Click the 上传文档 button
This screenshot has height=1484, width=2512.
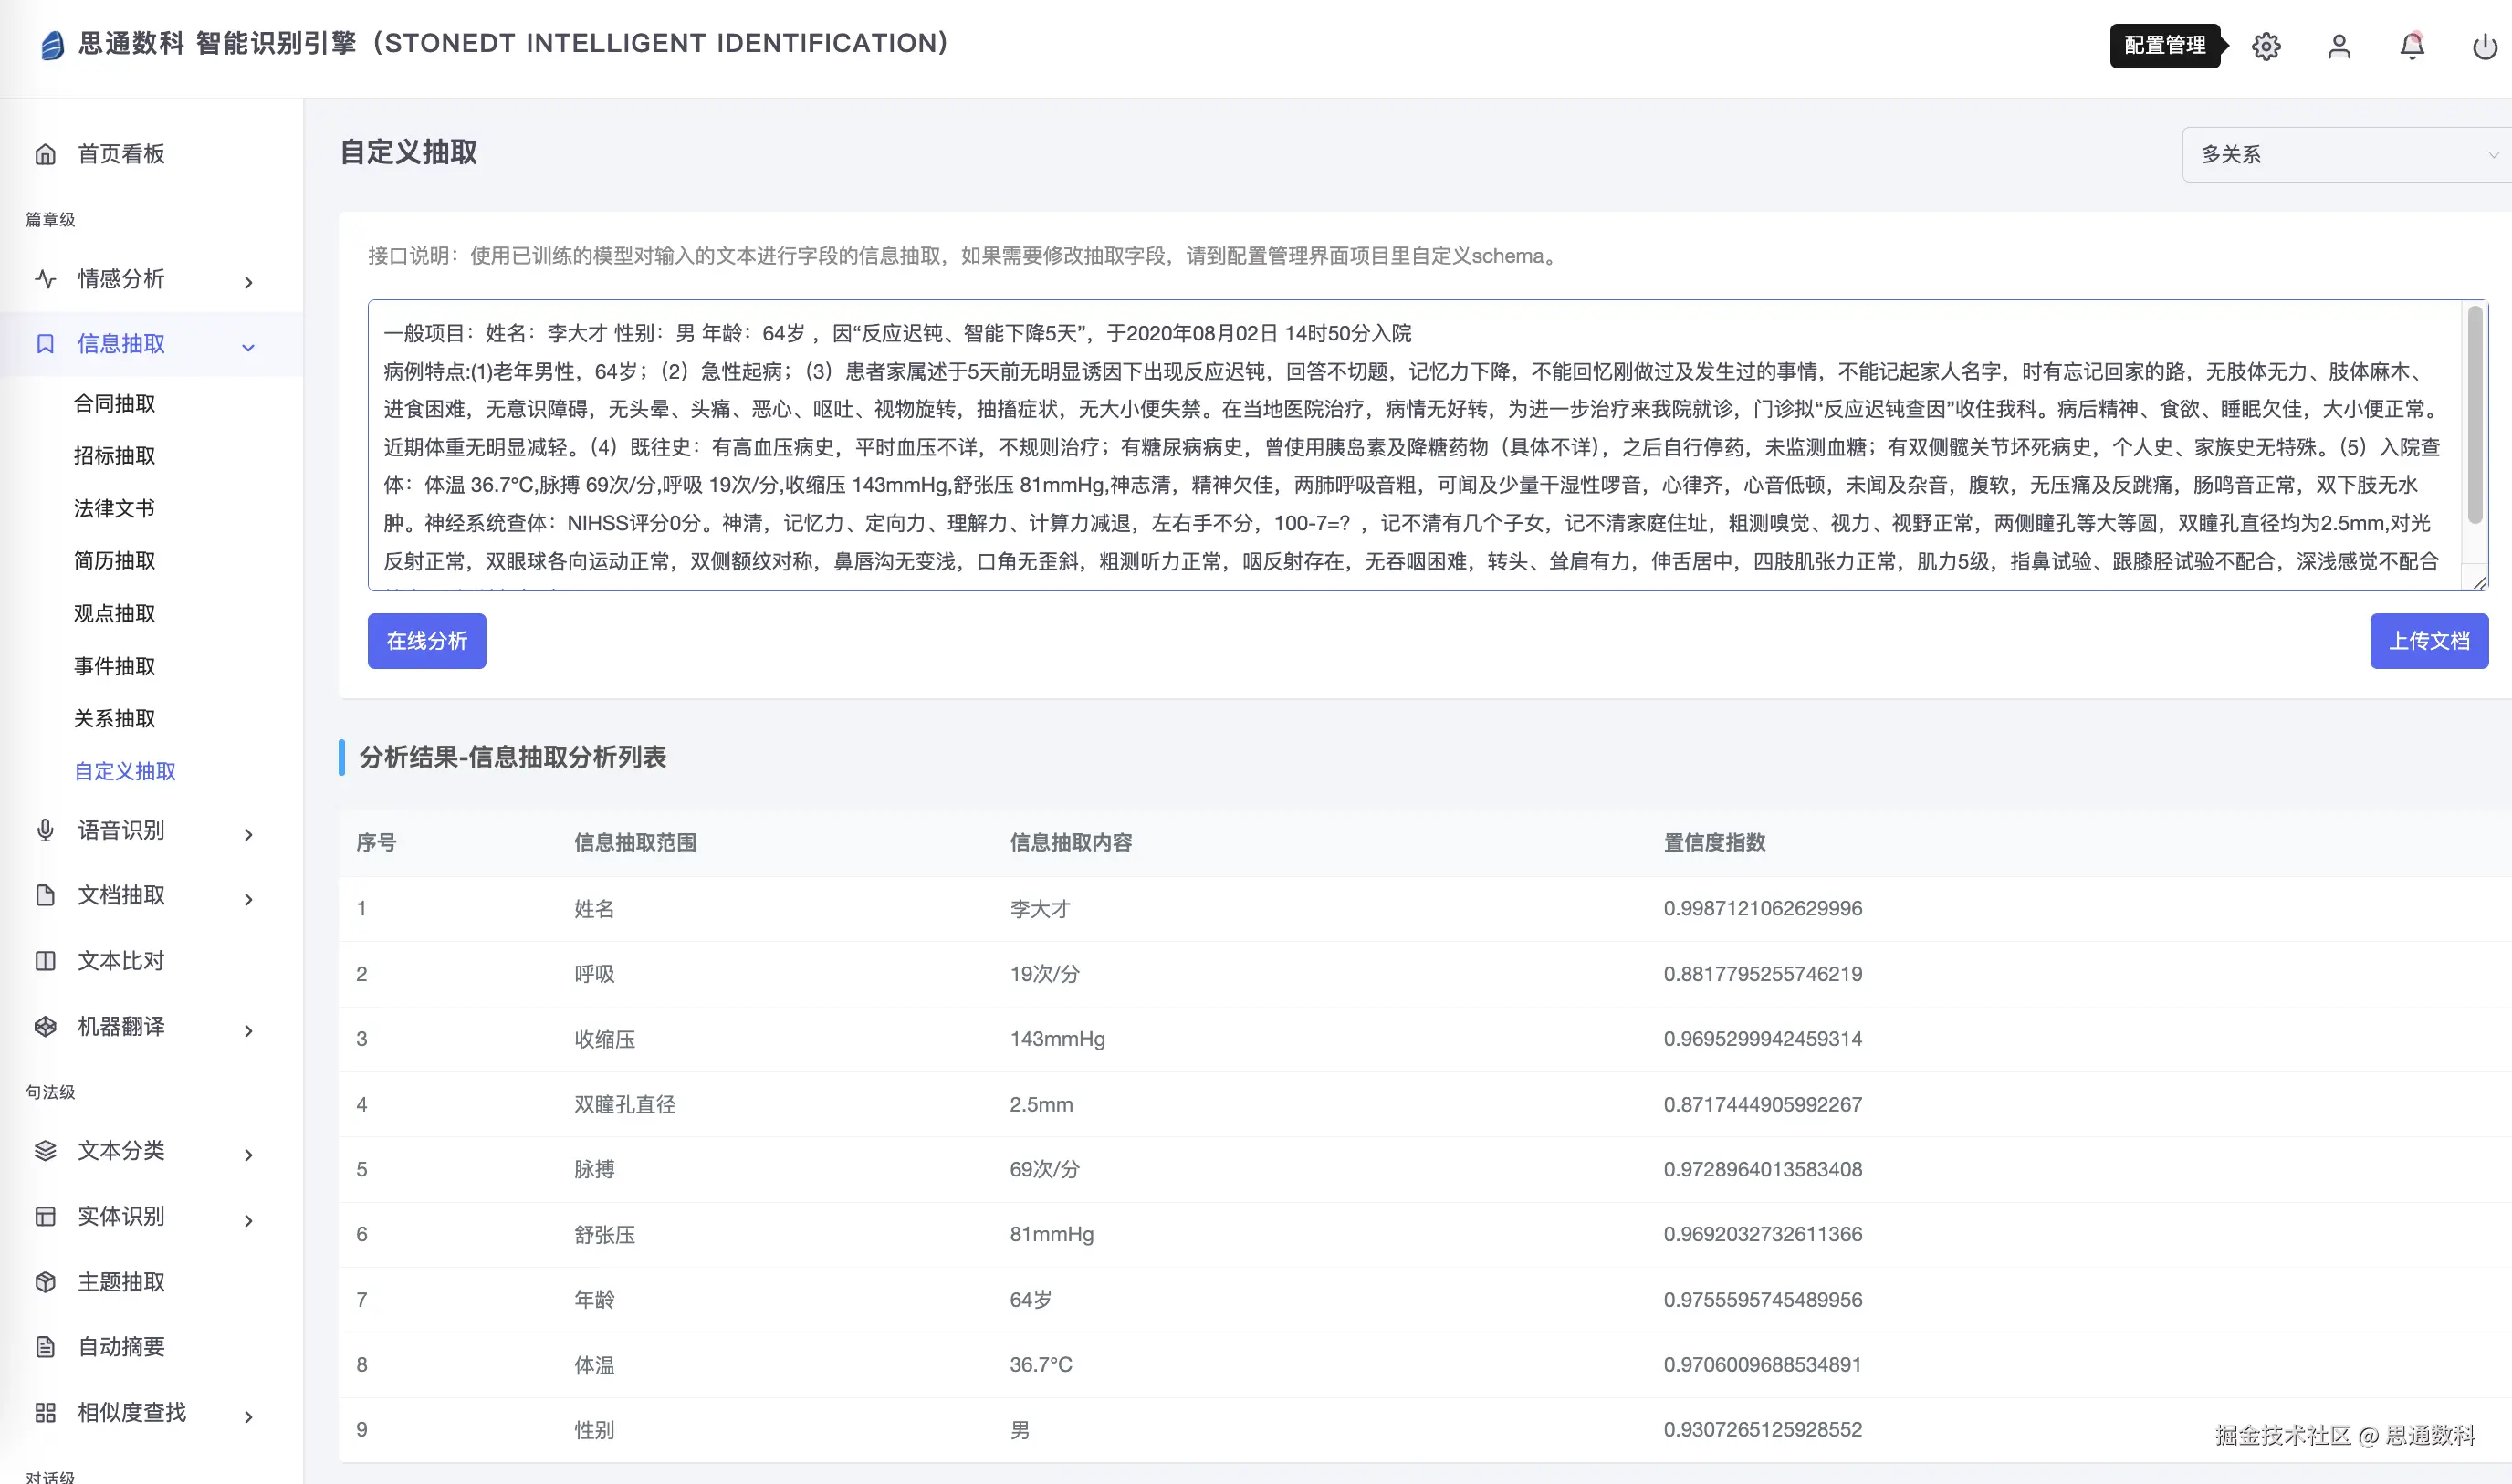pyautogui.click(x=2428, y=641)
